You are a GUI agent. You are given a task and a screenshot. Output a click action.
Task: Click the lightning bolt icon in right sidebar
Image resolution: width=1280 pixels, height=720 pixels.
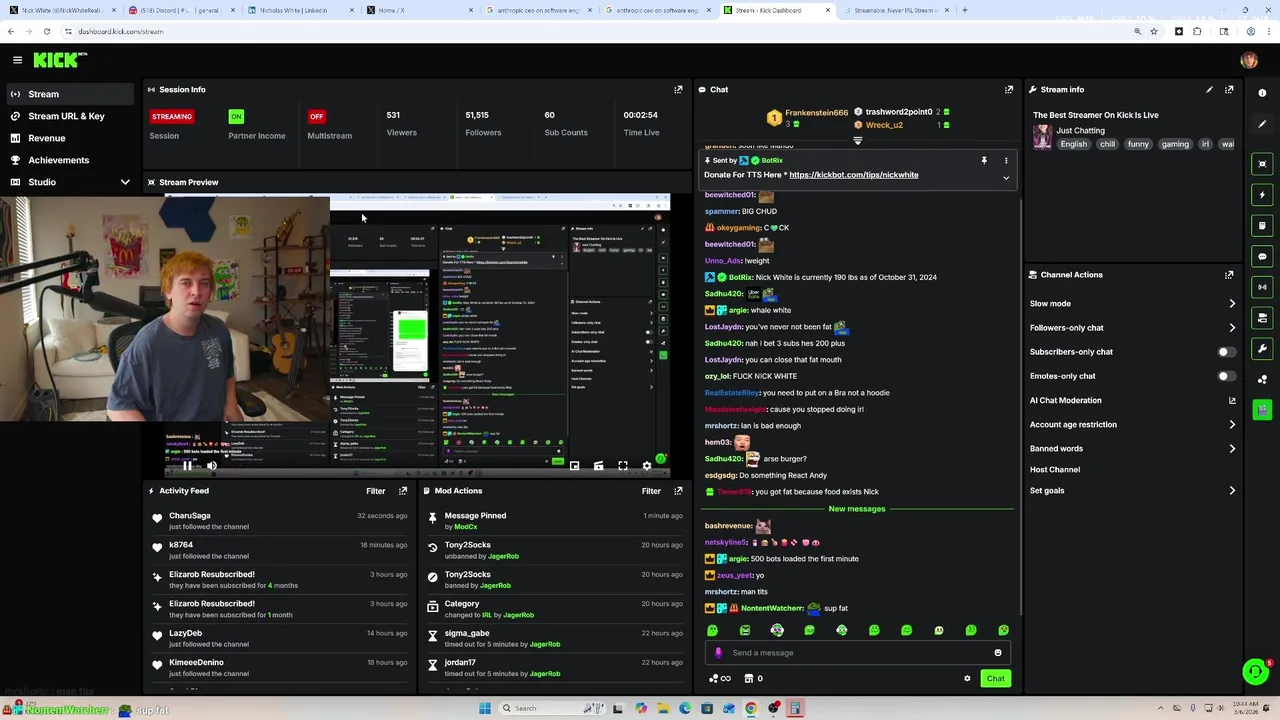click(1262, 195)
